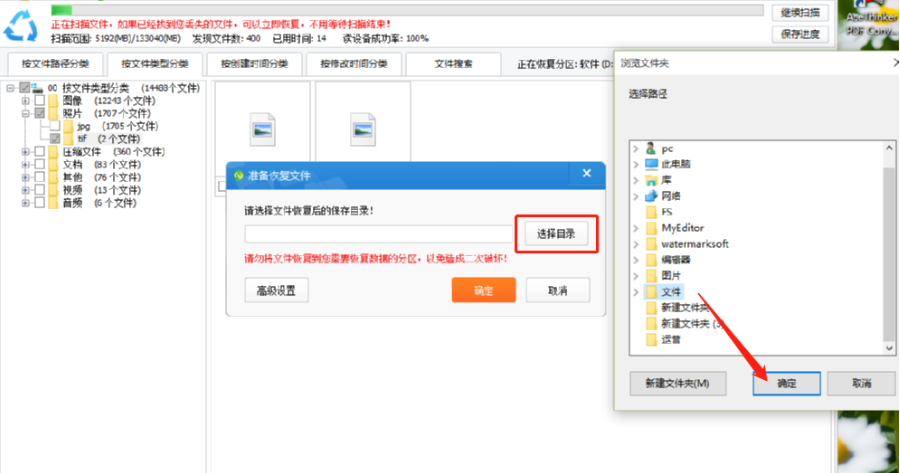Expand the 图像 tree node
Image resolution: width=900 pixels, height=473 pixels.
(x=25, y=101)
